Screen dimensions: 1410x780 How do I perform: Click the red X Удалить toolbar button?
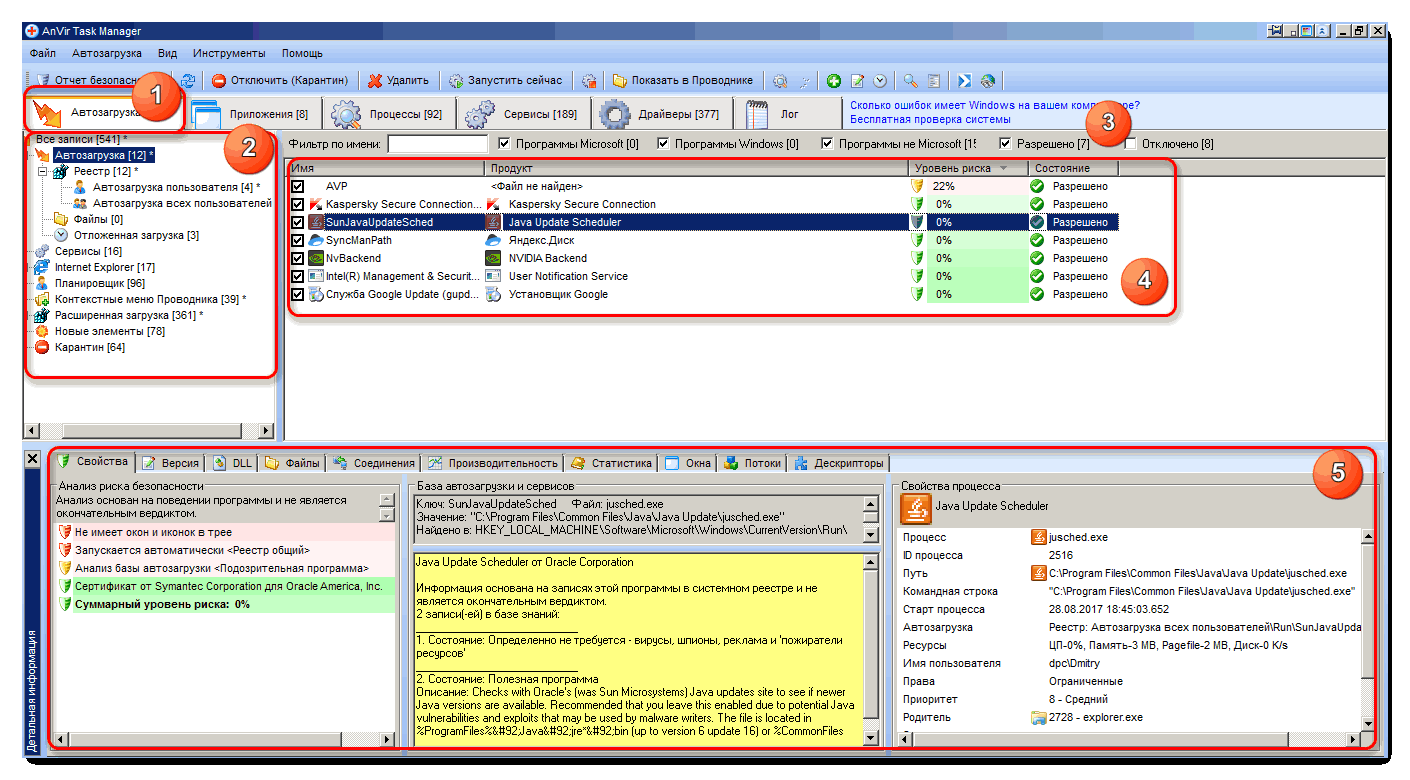tap(398, 80)
